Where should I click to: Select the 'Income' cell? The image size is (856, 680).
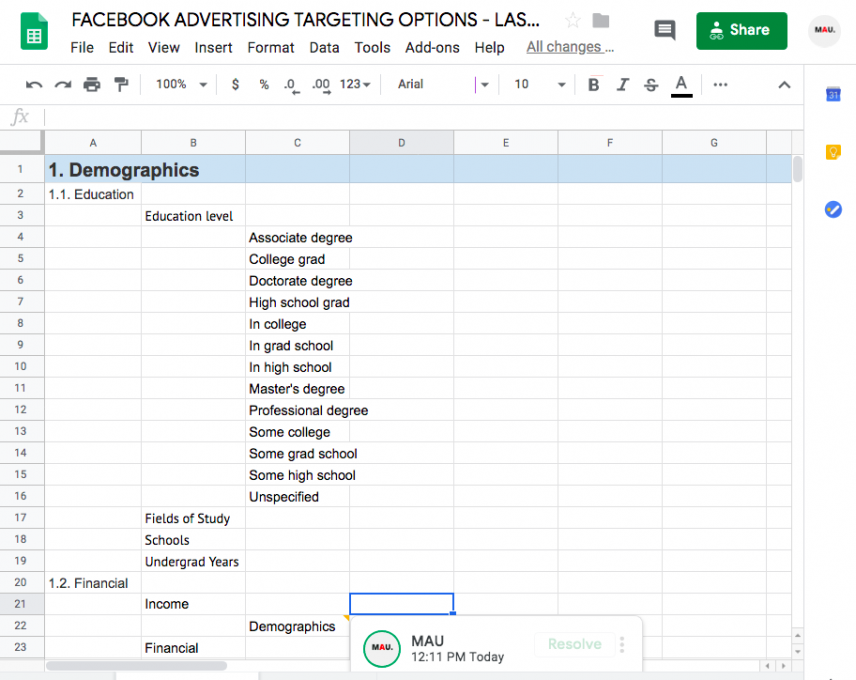193,604
